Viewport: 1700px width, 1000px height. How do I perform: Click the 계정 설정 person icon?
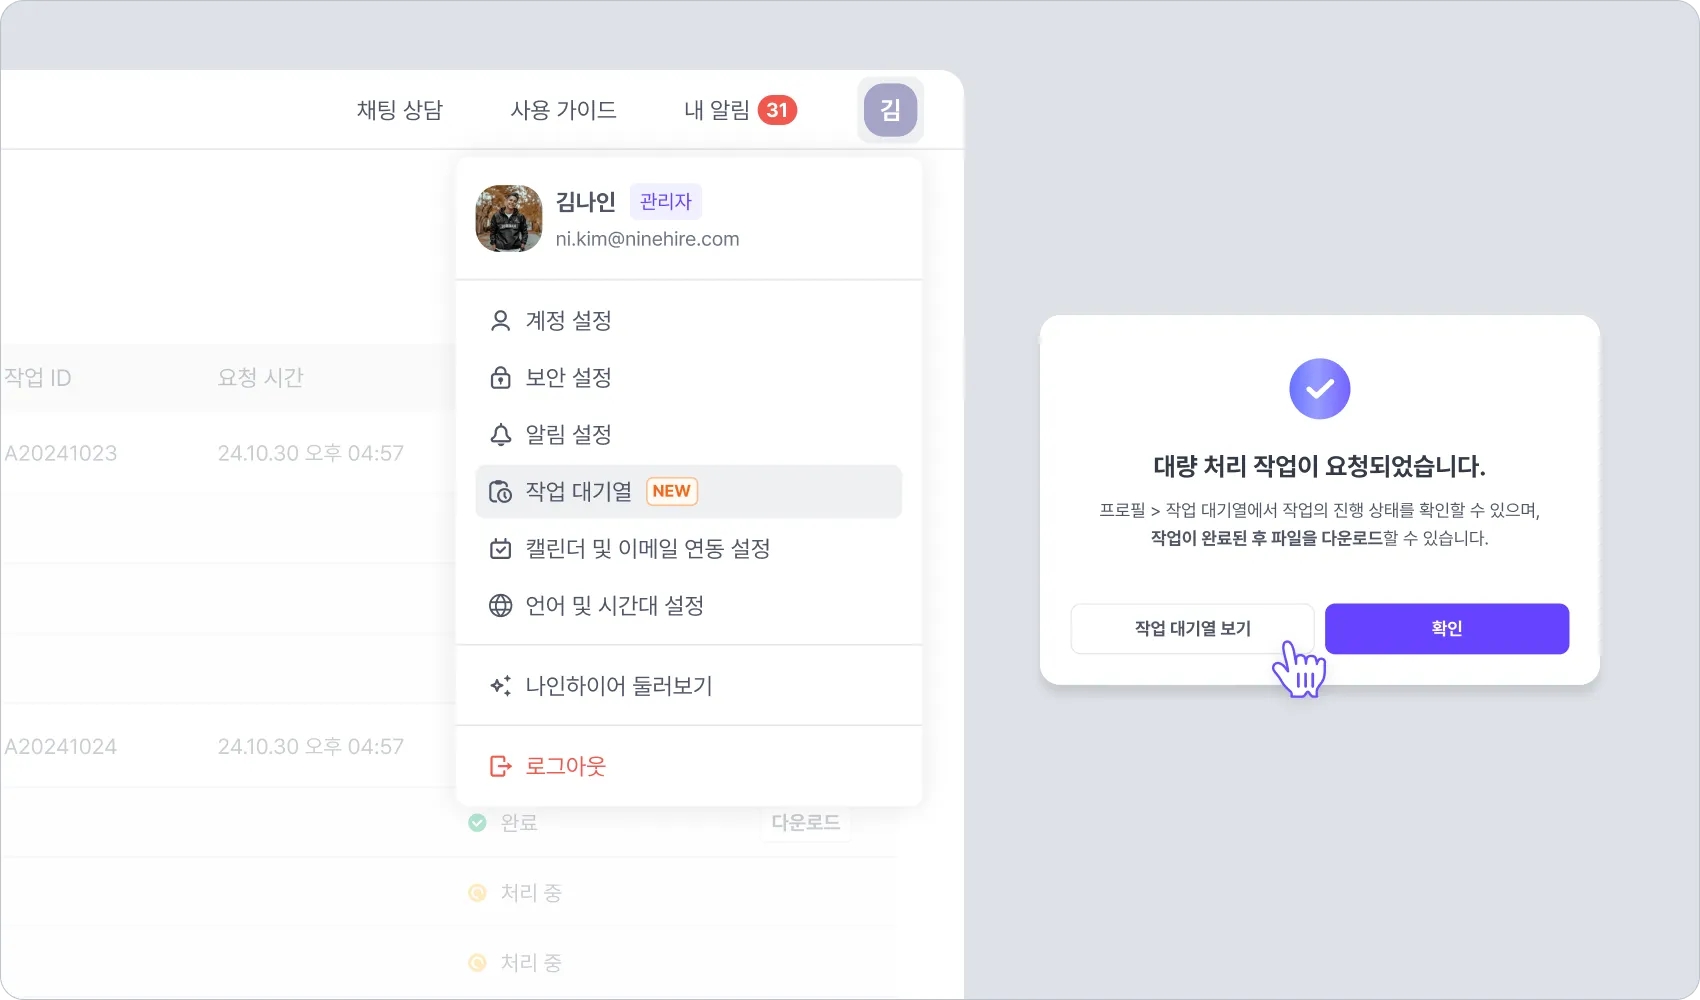500,321
